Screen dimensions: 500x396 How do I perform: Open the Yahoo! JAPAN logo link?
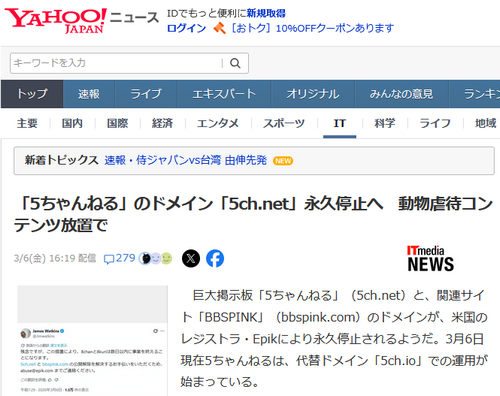tap(55, 21)
